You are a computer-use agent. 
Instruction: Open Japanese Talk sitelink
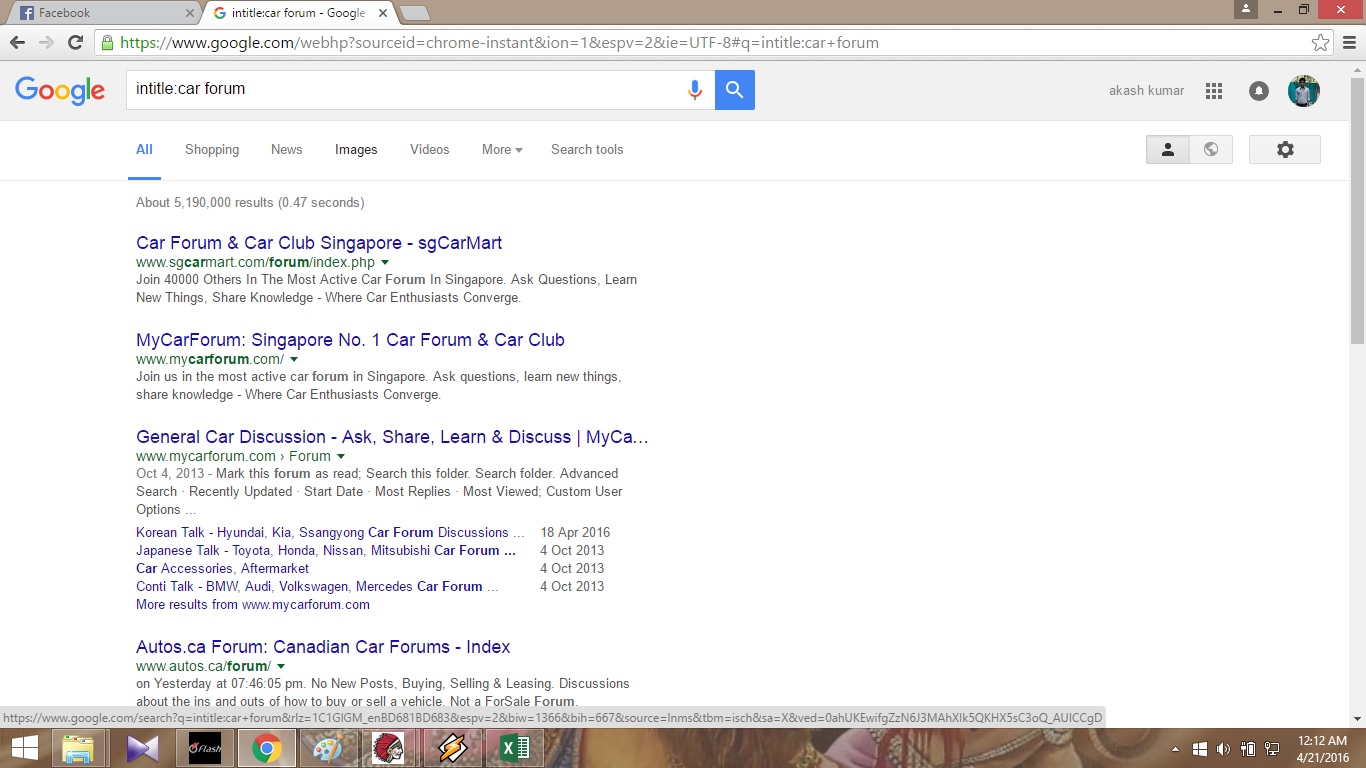[326, 550]
